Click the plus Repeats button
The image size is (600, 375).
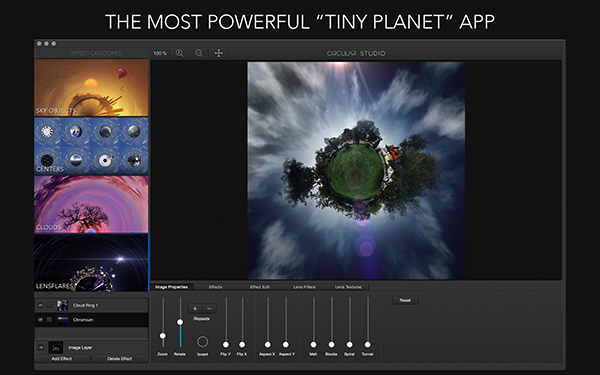tap(195, 308)
